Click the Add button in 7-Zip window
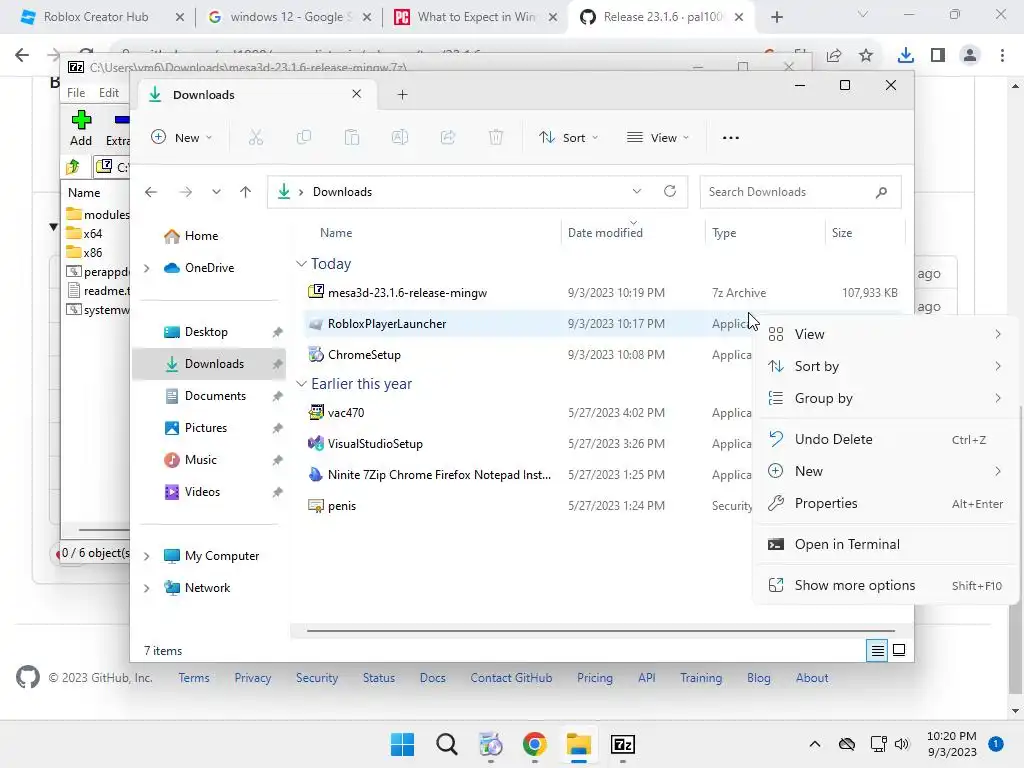The width and height of the screenshot is (1024, 768). point(81,128)
